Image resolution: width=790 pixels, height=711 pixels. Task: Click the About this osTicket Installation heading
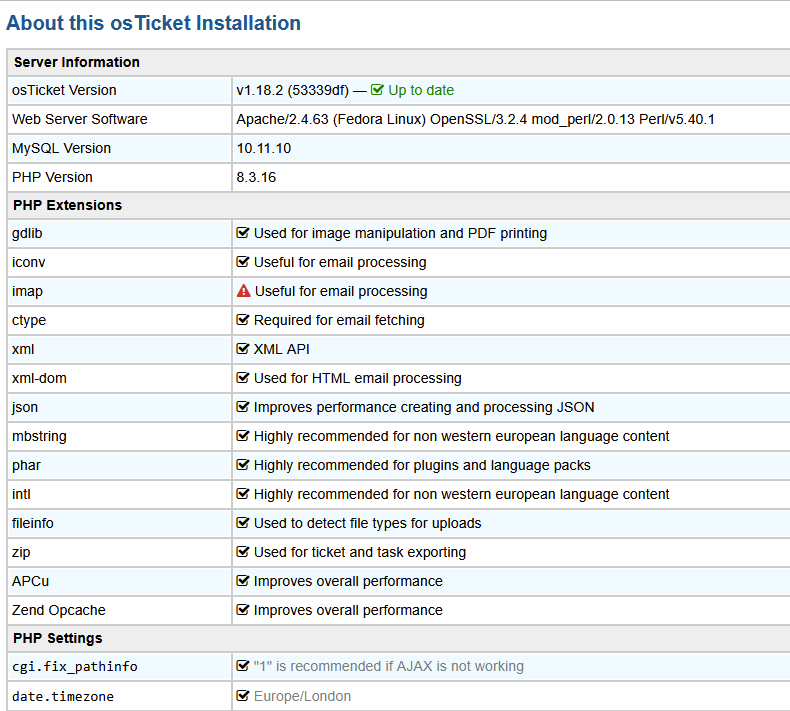(153, 23)
